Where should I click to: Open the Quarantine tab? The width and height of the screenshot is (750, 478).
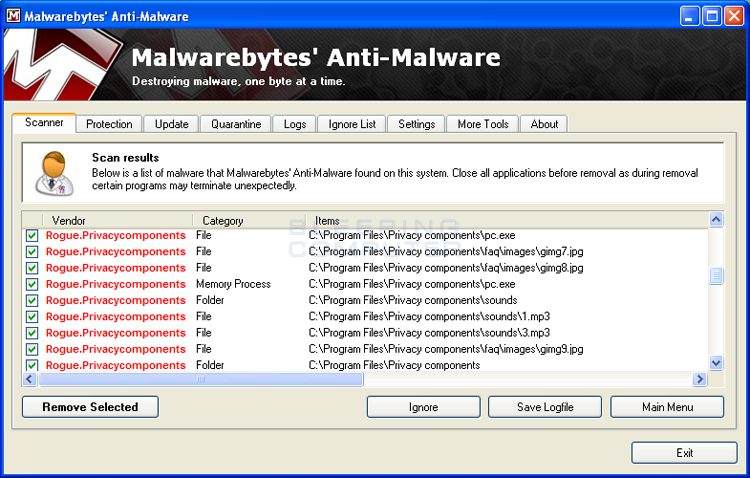click(x=236, y=124)
